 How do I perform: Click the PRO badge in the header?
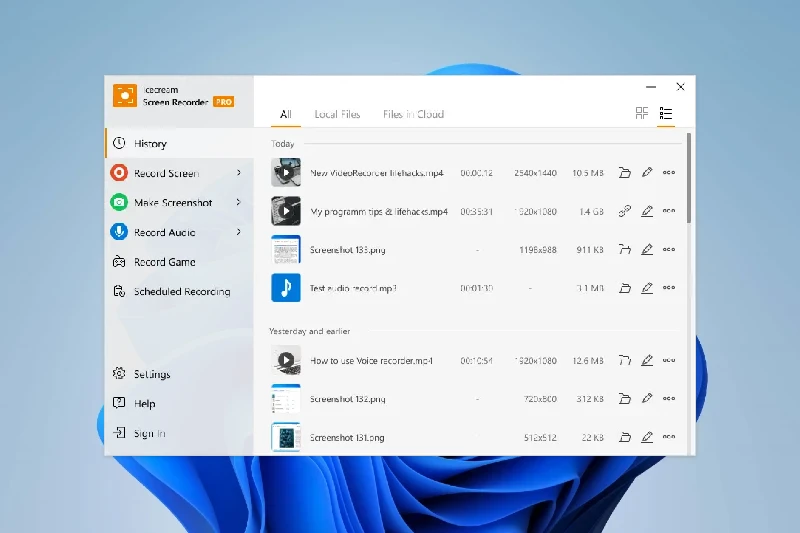pos(223,102)
